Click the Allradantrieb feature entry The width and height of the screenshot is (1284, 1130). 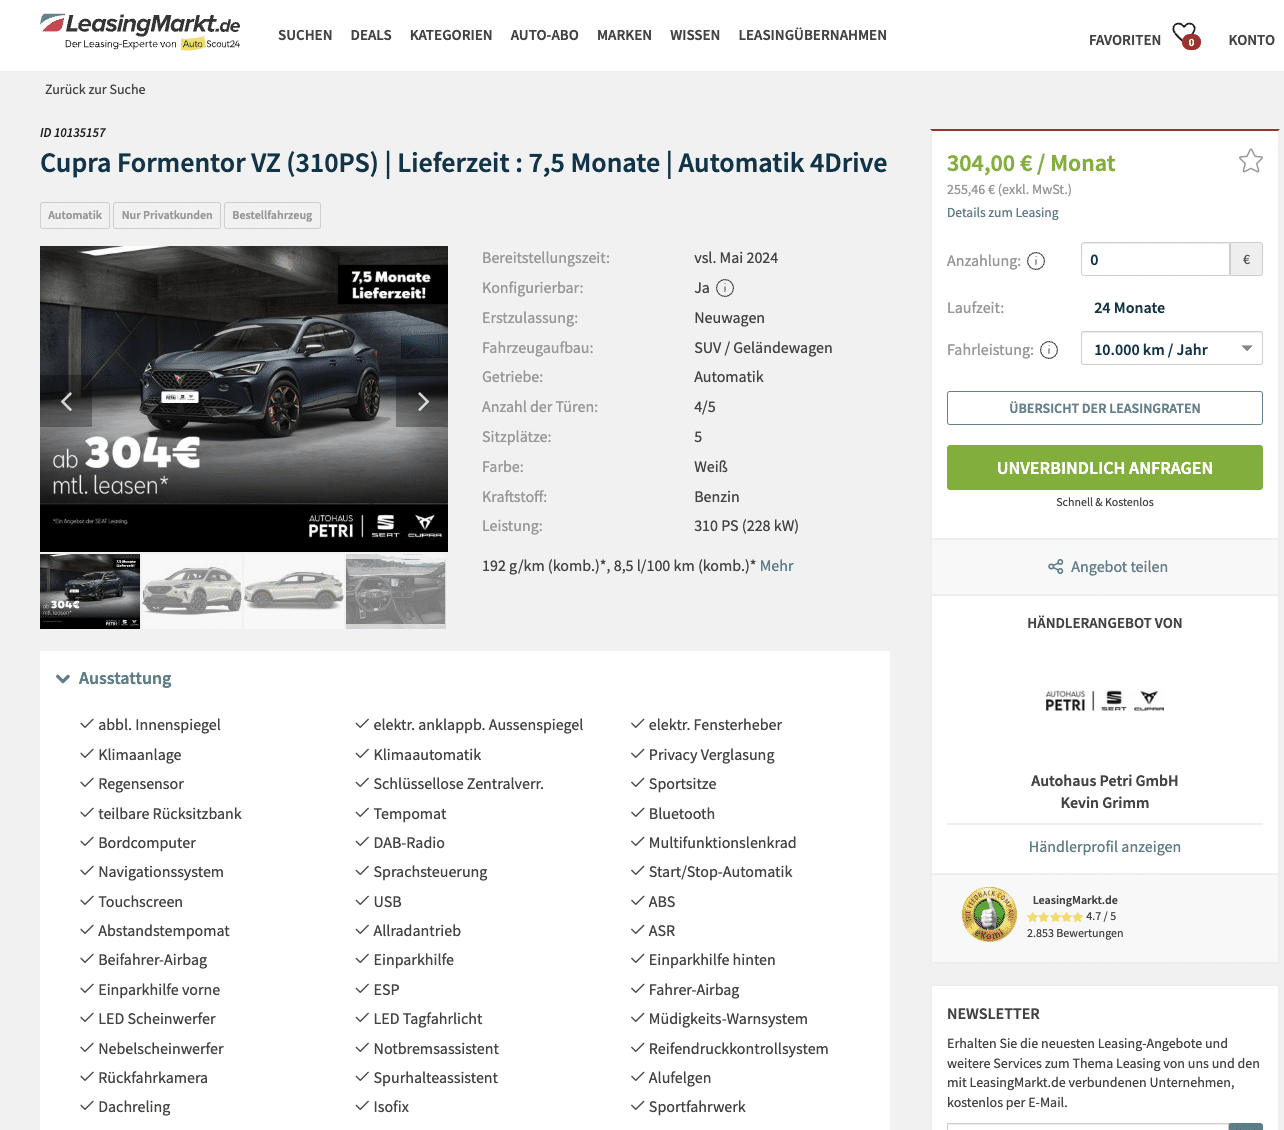click(x=417, y=931)
